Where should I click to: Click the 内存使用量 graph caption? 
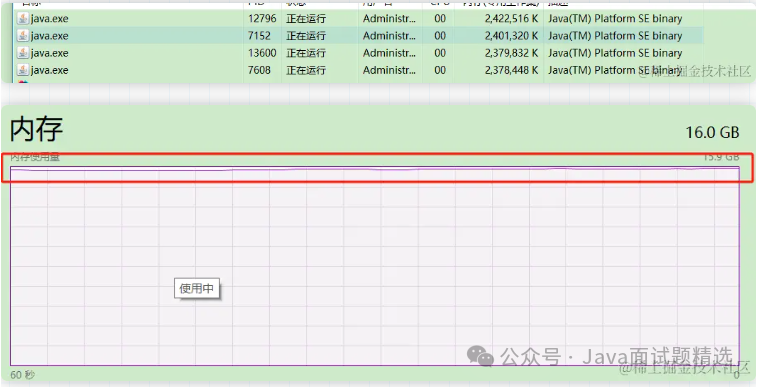[35, 157]
